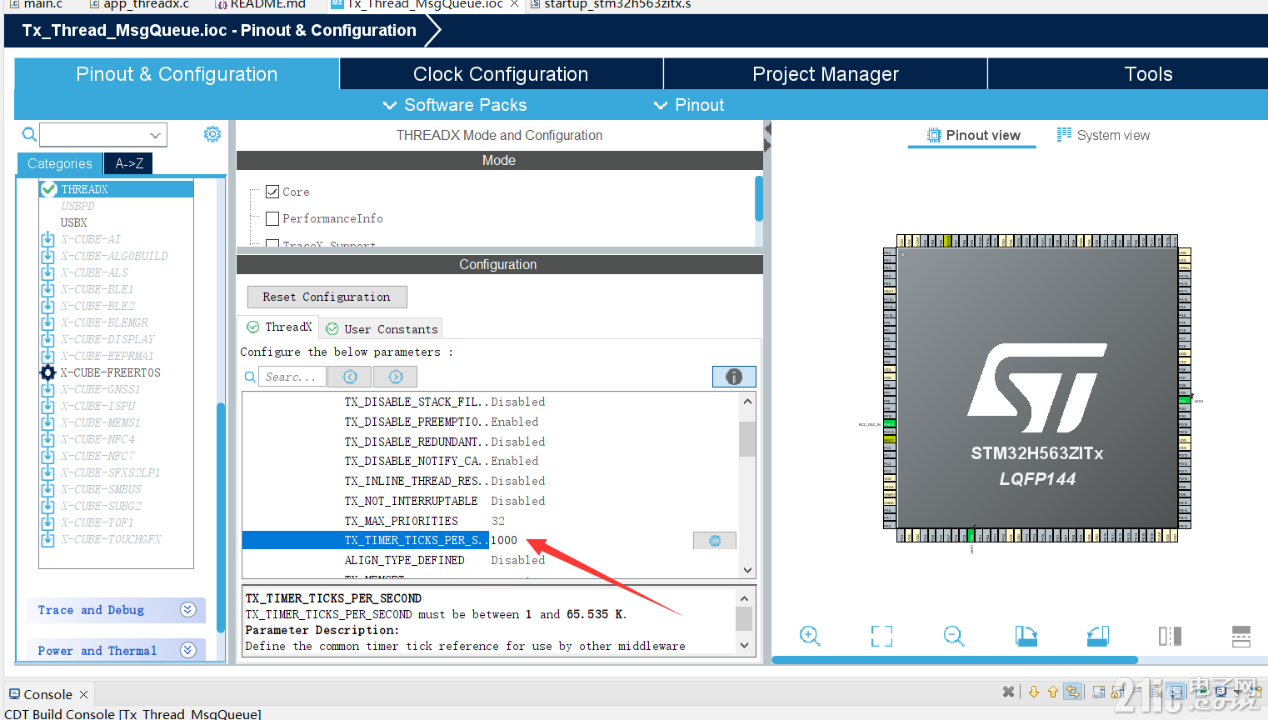Viewport: 1268px width, 720px height.
Task: Open startup_stm32h563zitx.s editor tab
Action: [611, 4]
